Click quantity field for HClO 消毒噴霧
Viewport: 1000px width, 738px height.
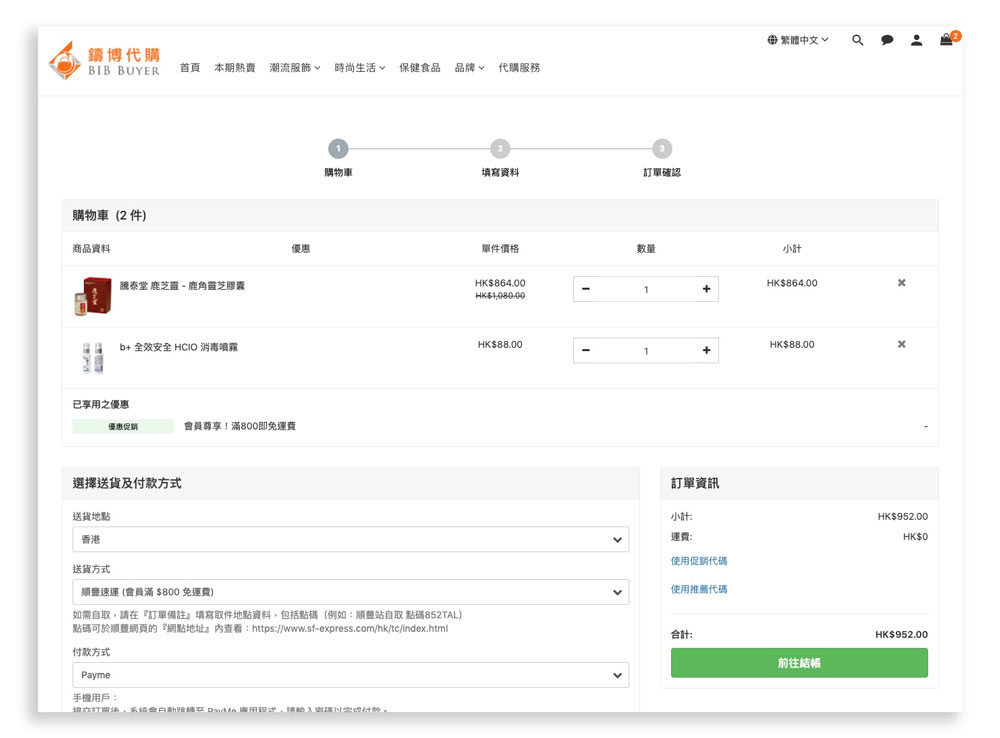click(646, 350)
